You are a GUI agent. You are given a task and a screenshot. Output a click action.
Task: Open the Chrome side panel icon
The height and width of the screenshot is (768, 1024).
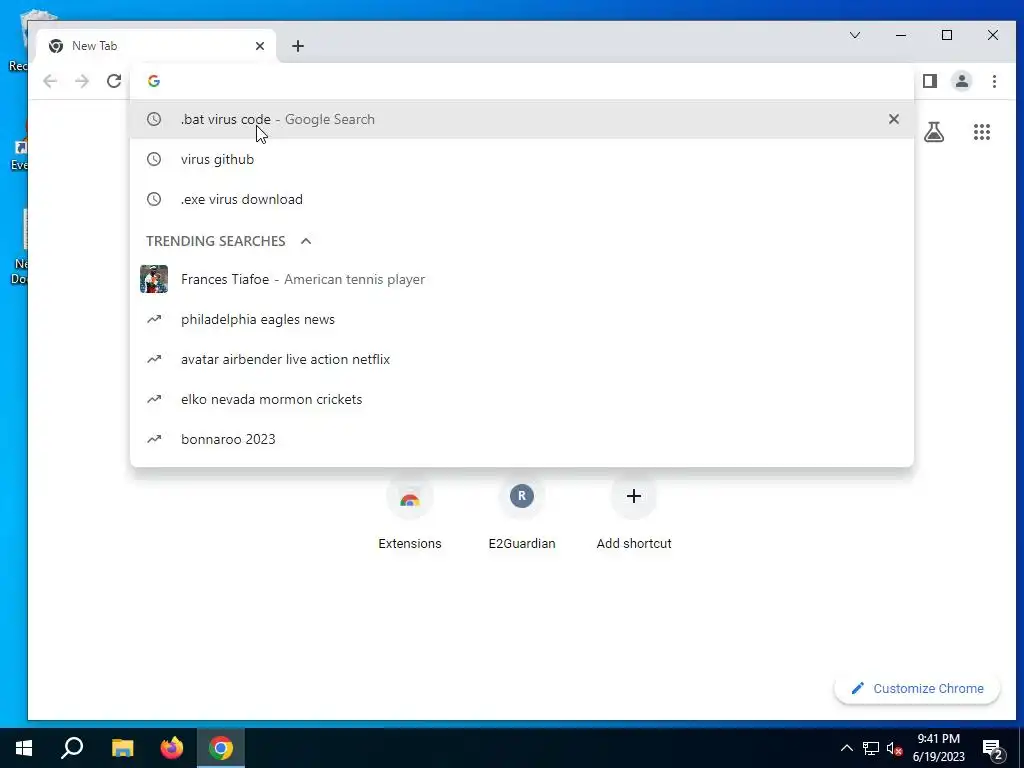click(930, 81)
